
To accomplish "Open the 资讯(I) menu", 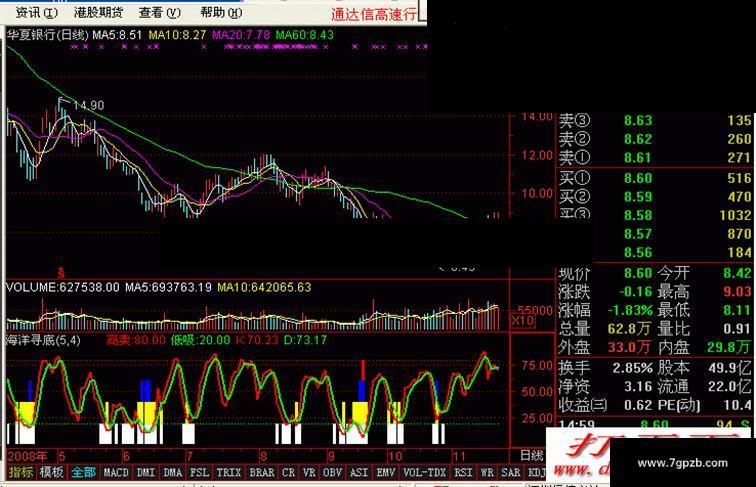I will (x=37, y=13).
